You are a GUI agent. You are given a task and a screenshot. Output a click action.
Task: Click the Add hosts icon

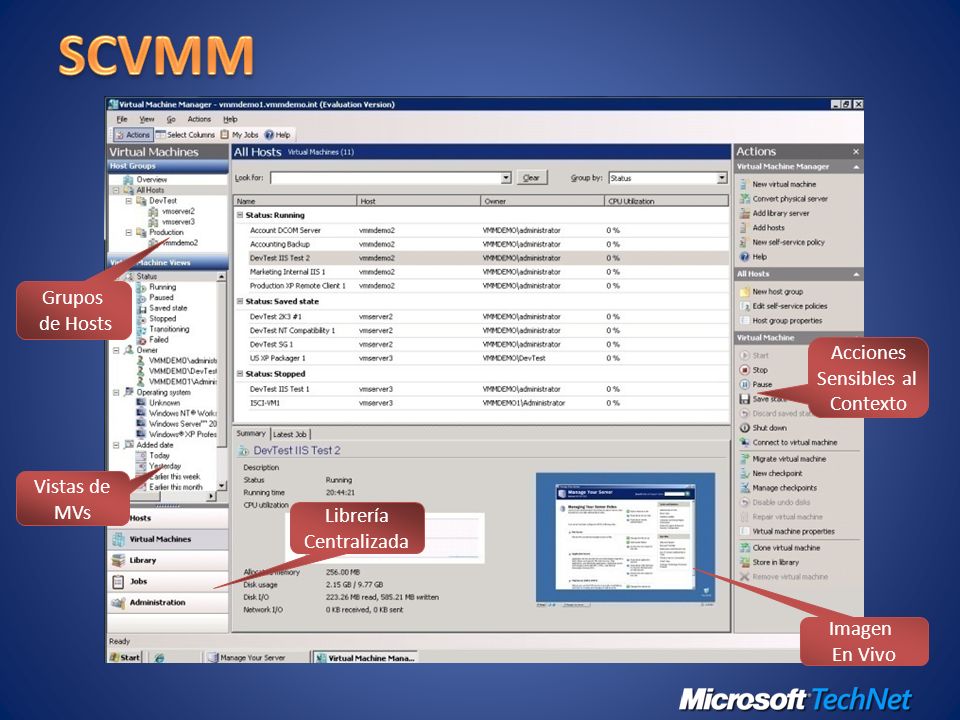[x=744, y=227]
